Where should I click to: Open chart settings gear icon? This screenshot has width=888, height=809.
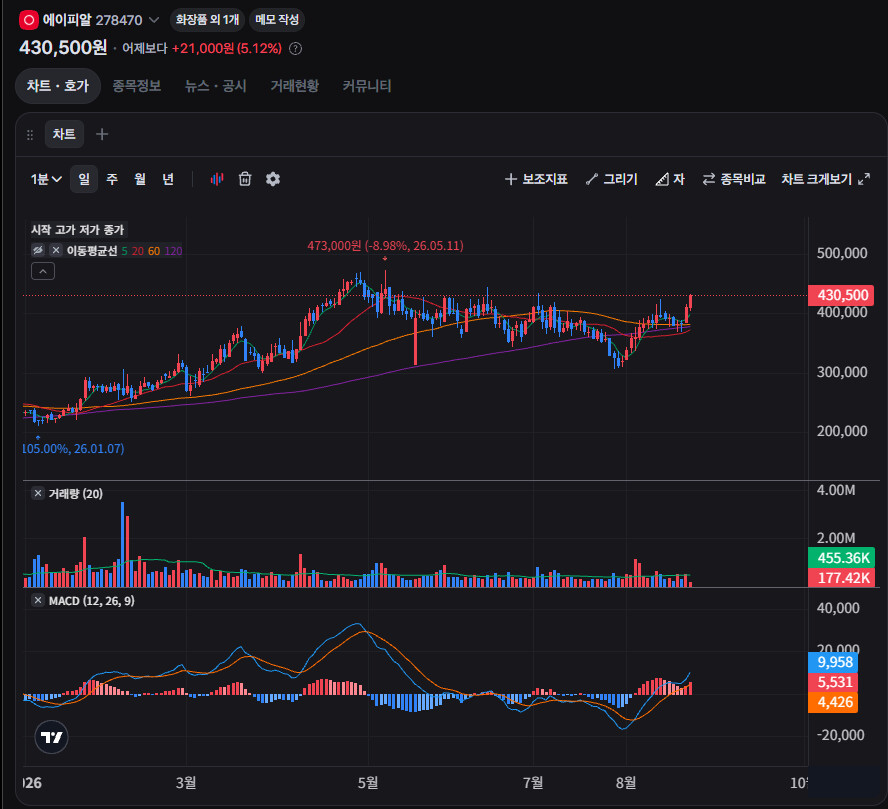[x=273, y=179]
